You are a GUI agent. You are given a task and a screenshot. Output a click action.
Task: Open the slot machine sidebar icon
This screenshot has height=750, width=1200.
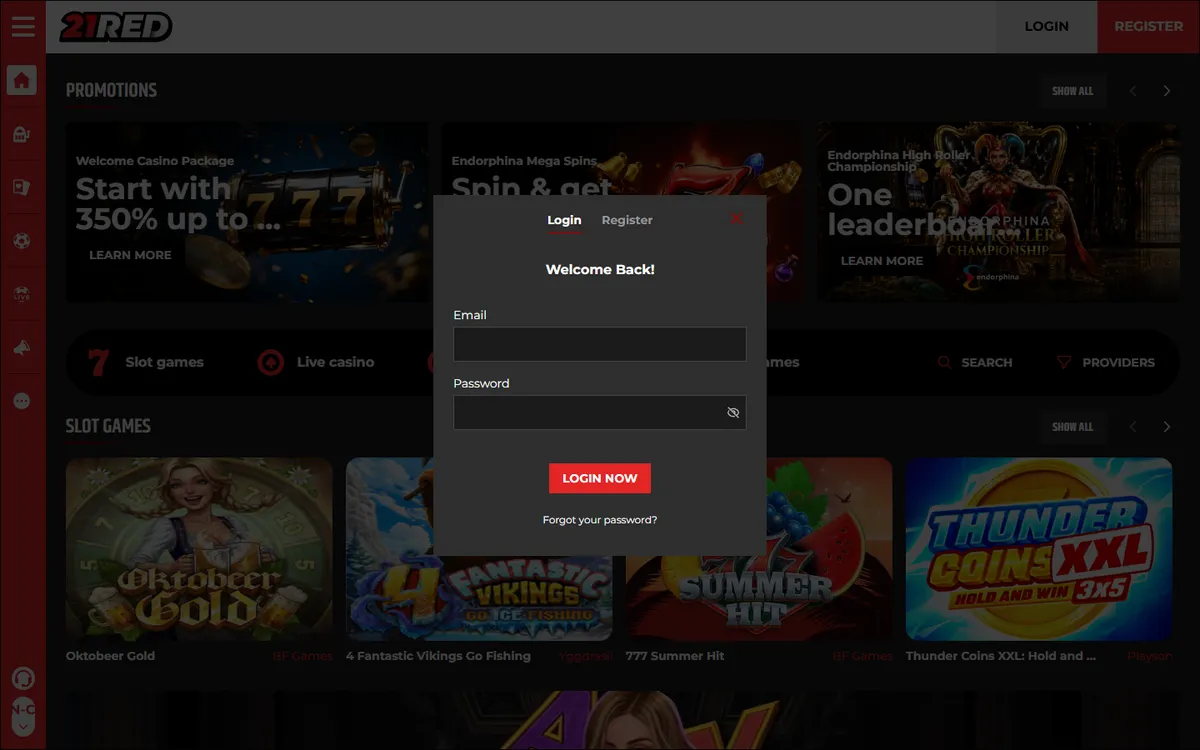[x=22, y=135]
